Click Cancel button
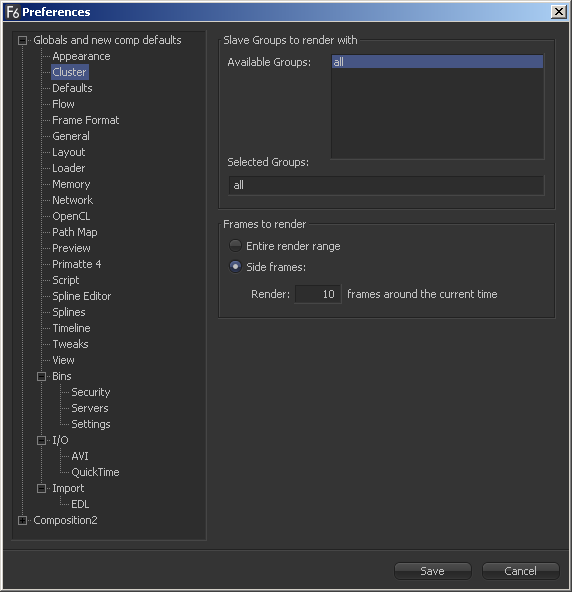The width and height of the screenshot is (572, 592). tap(520, 571)
